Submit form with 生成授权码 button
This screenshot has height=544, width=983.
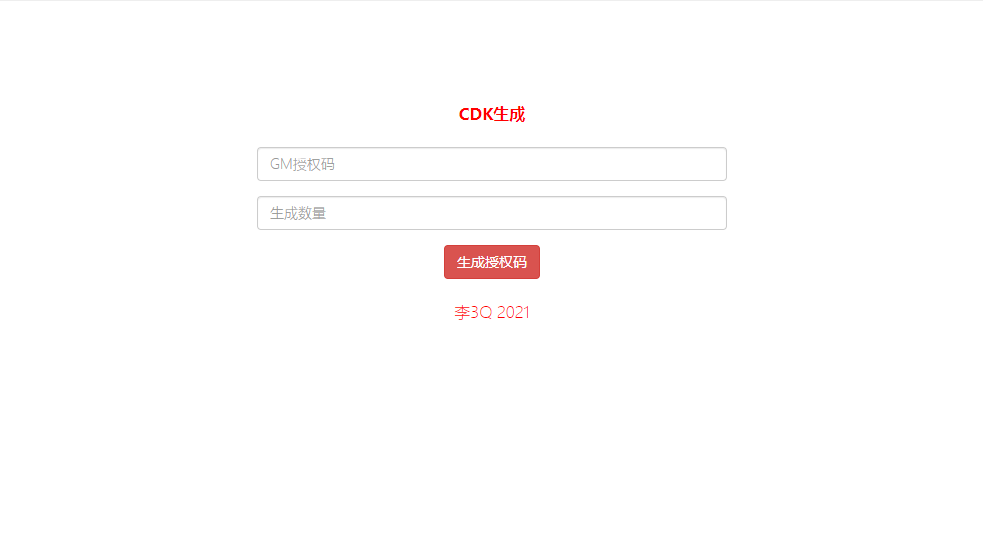click(x=492, y=262)
